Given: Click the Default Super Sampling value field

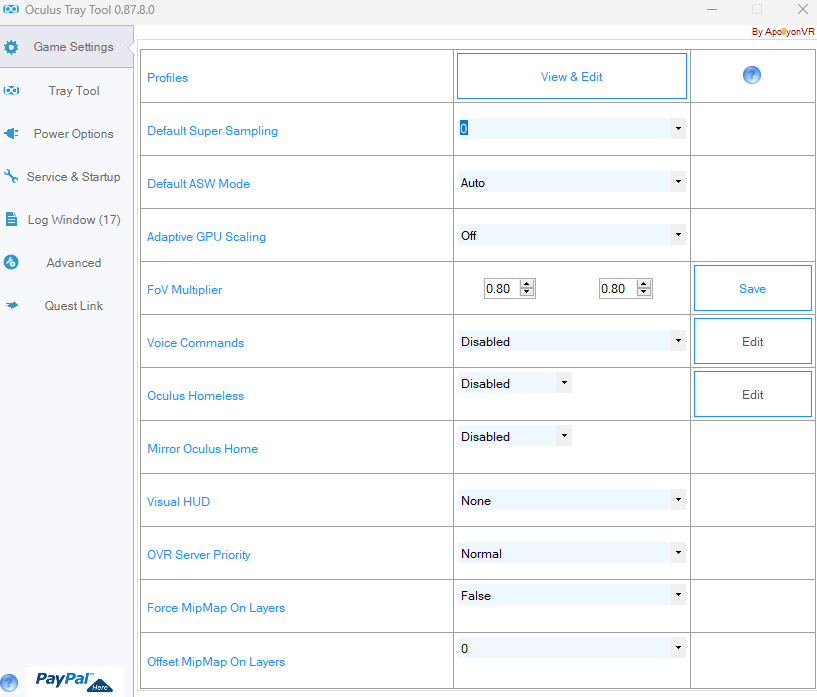Looking at the screenshot, I should [564, 129].
